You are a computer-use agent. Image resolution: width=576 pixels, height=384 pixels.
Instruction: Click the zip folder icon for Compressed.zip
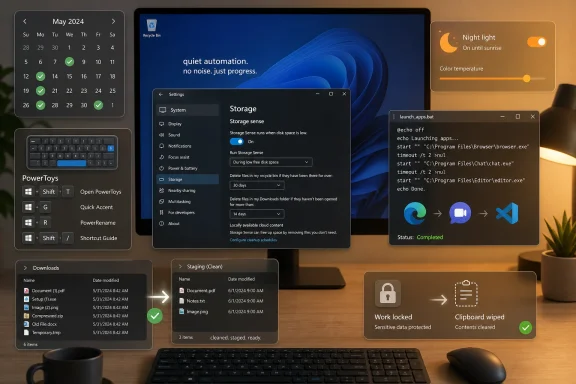coord(26,316)
